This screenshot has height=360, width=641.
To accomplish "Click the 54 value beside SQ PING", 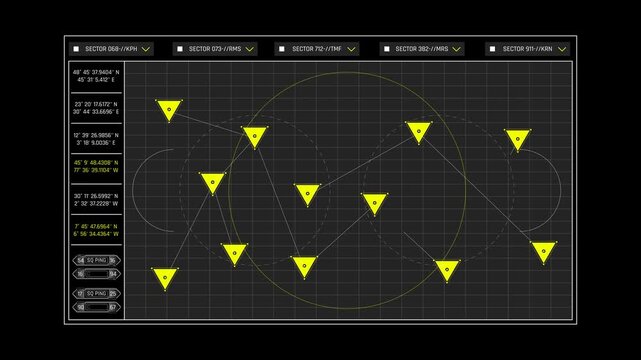I will [80, 260].
